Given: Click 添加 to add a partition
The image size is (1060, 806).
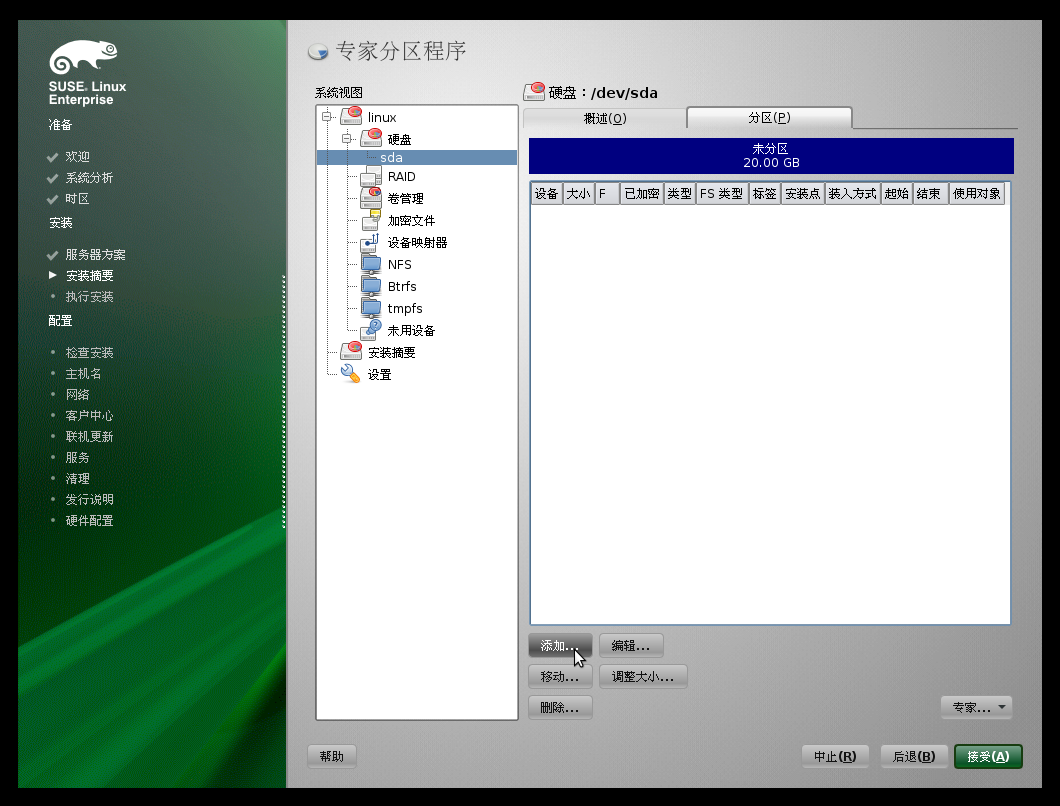Looking at the screenshot, I should [559, 645].
